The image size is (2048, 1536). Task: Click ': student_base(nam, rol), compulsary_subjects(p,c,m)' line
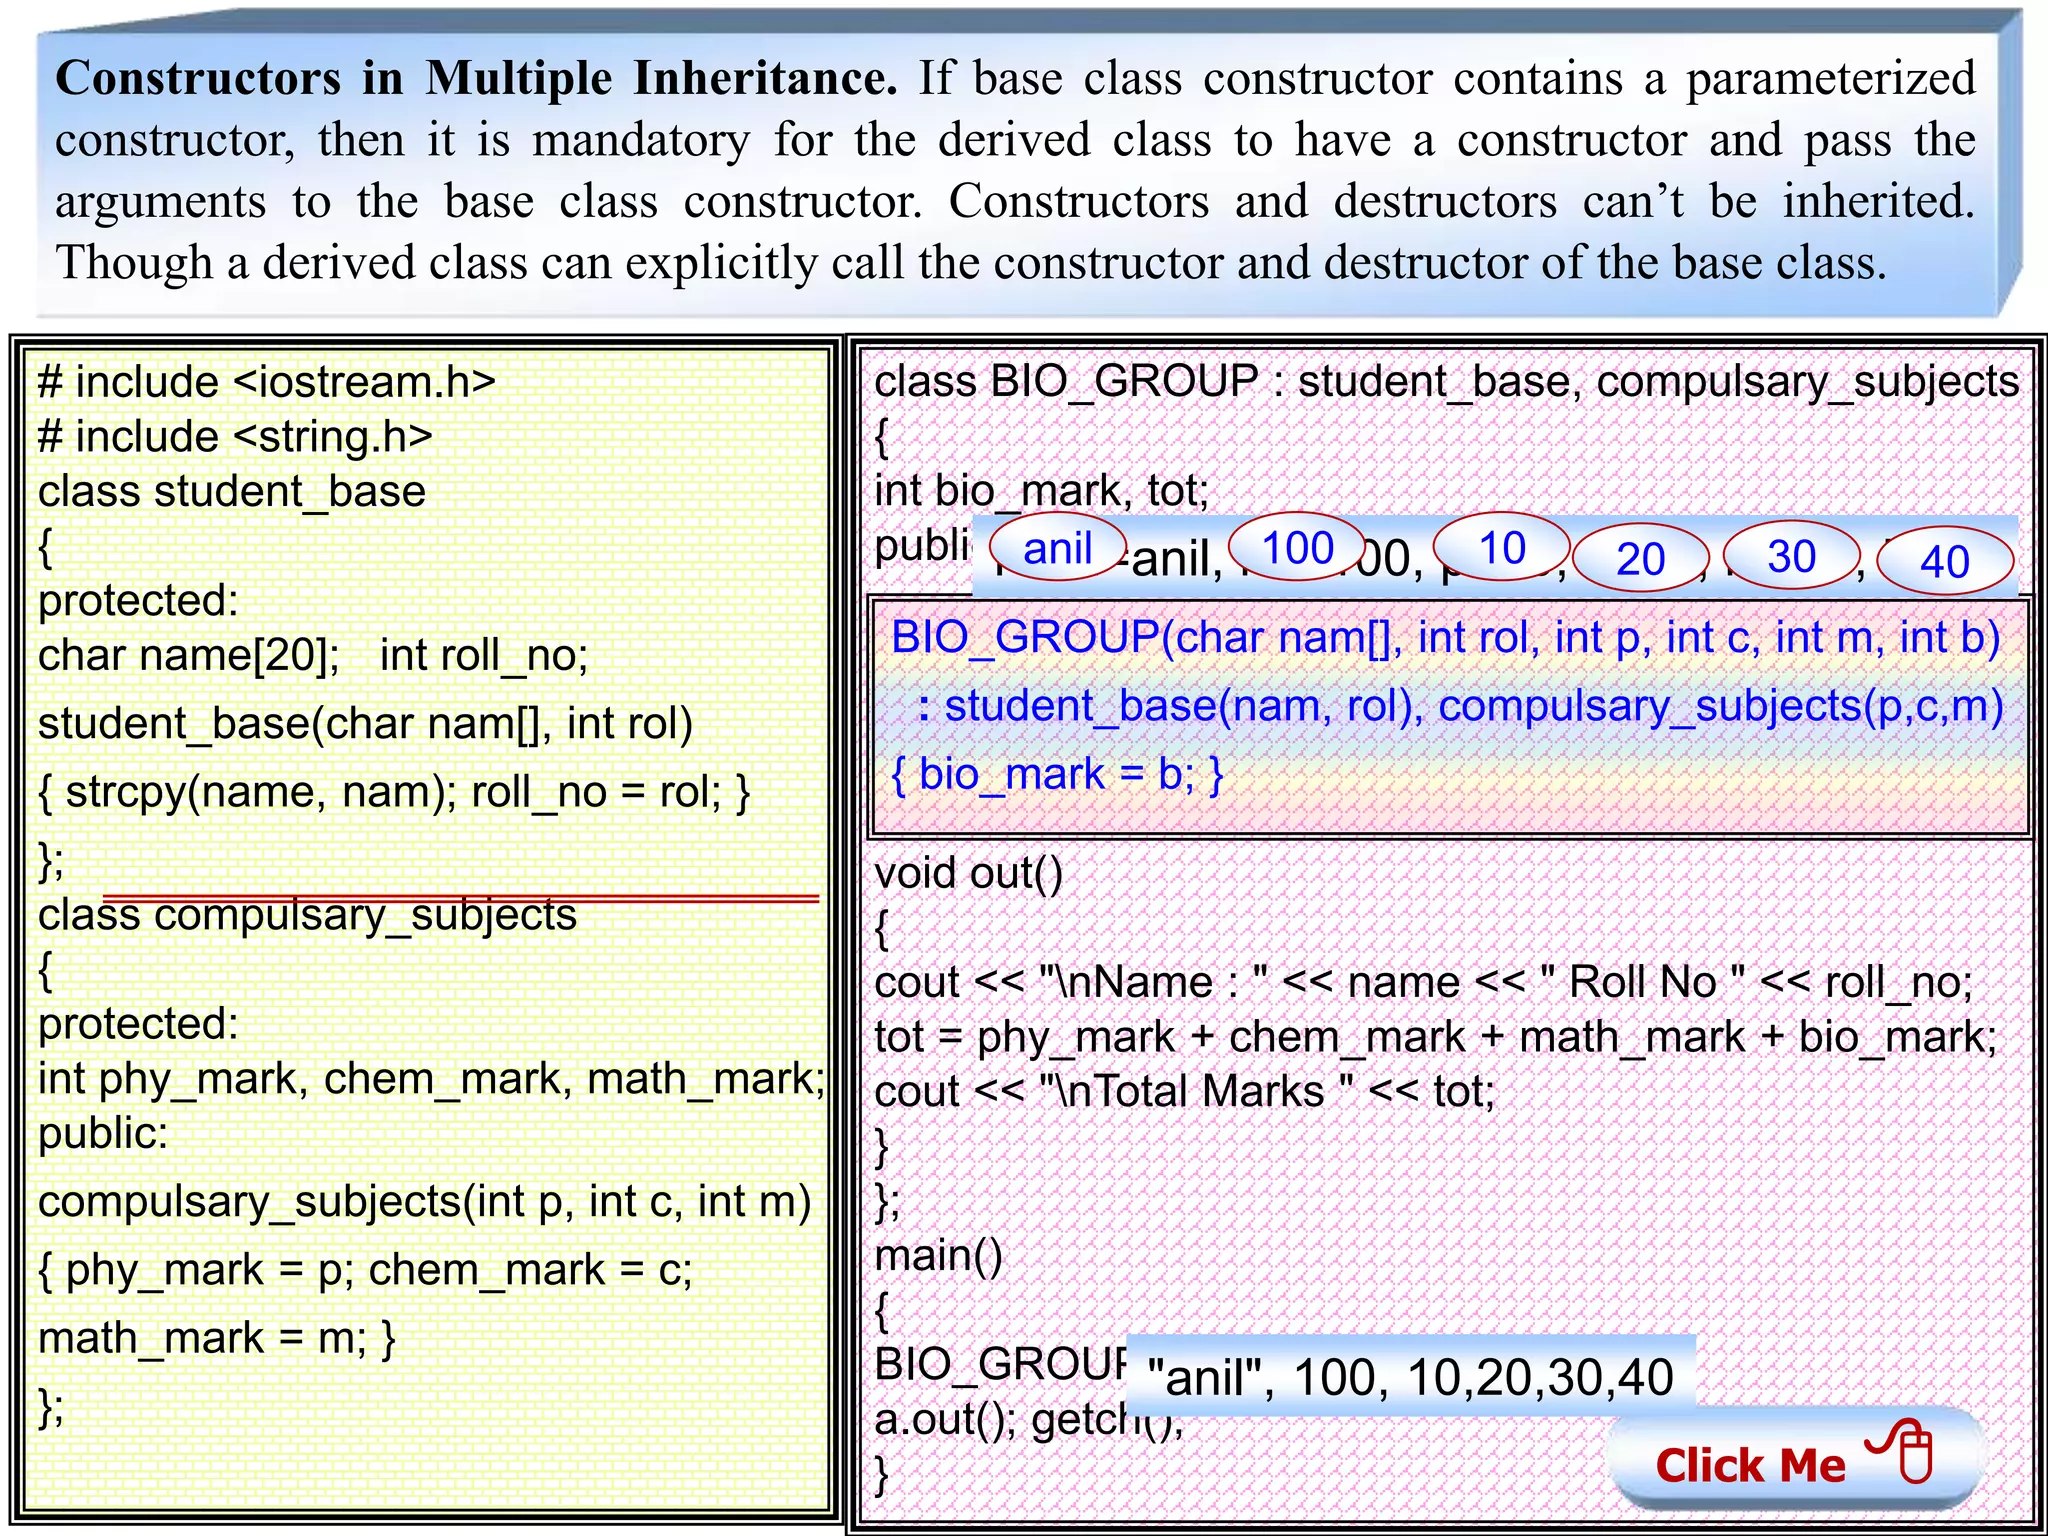(1461, 706)
